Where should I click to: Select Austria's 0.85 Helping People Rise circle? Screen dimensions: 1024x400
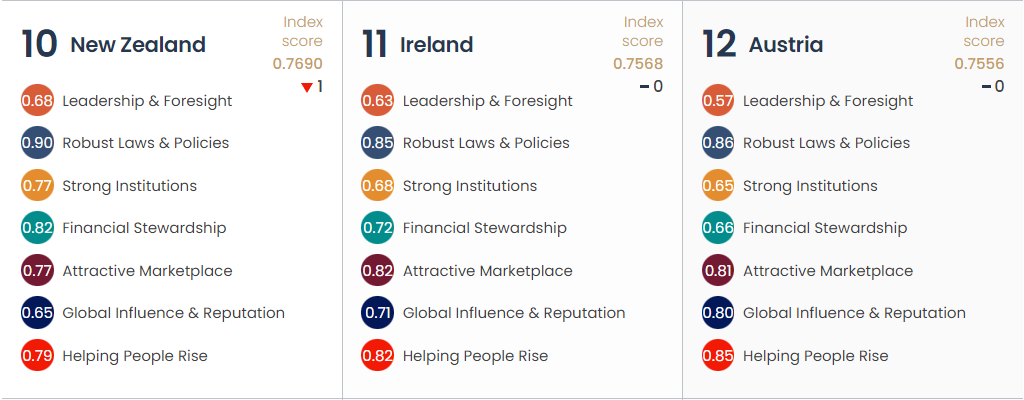pyautogui.click(x=718, y=356)
